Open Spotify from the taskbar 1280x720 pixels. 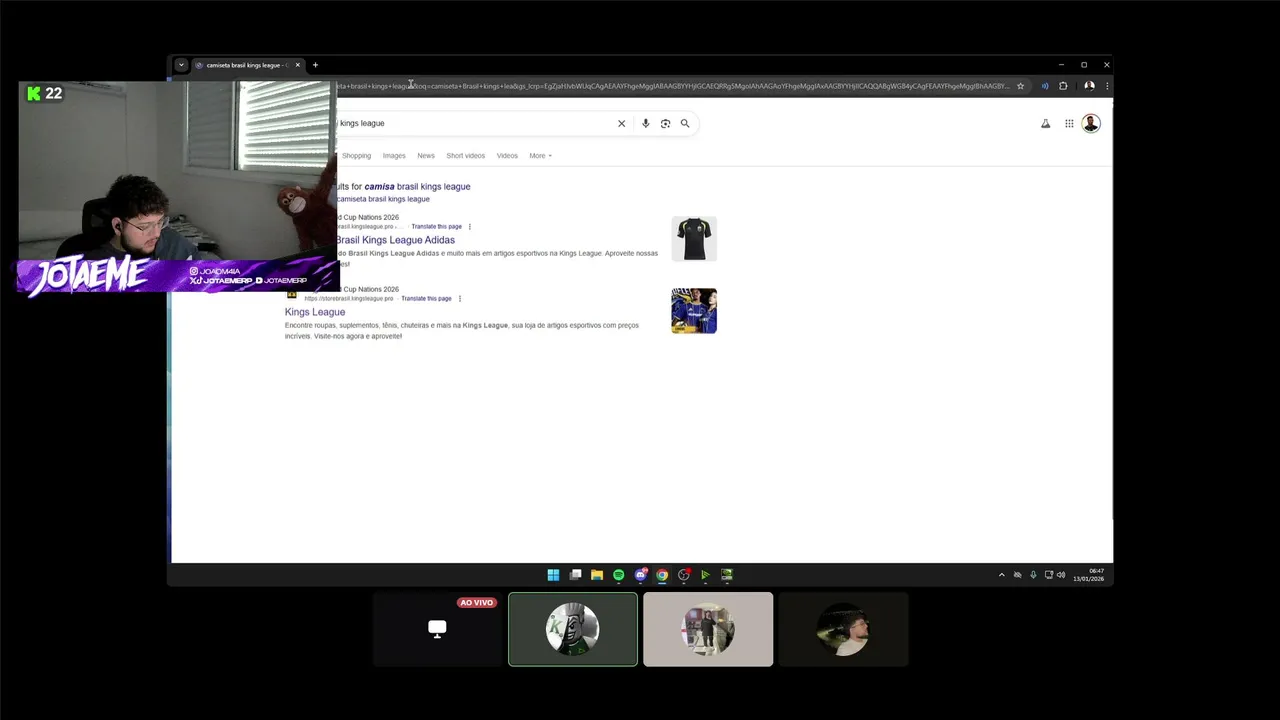[x=618, y=575]
